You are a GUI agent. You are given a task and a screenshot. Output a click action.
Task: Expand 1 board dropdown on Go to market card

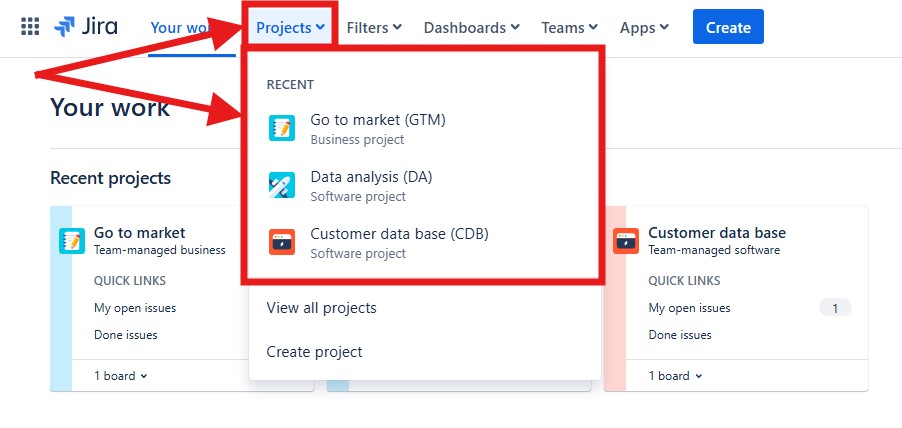click(120, 376)
